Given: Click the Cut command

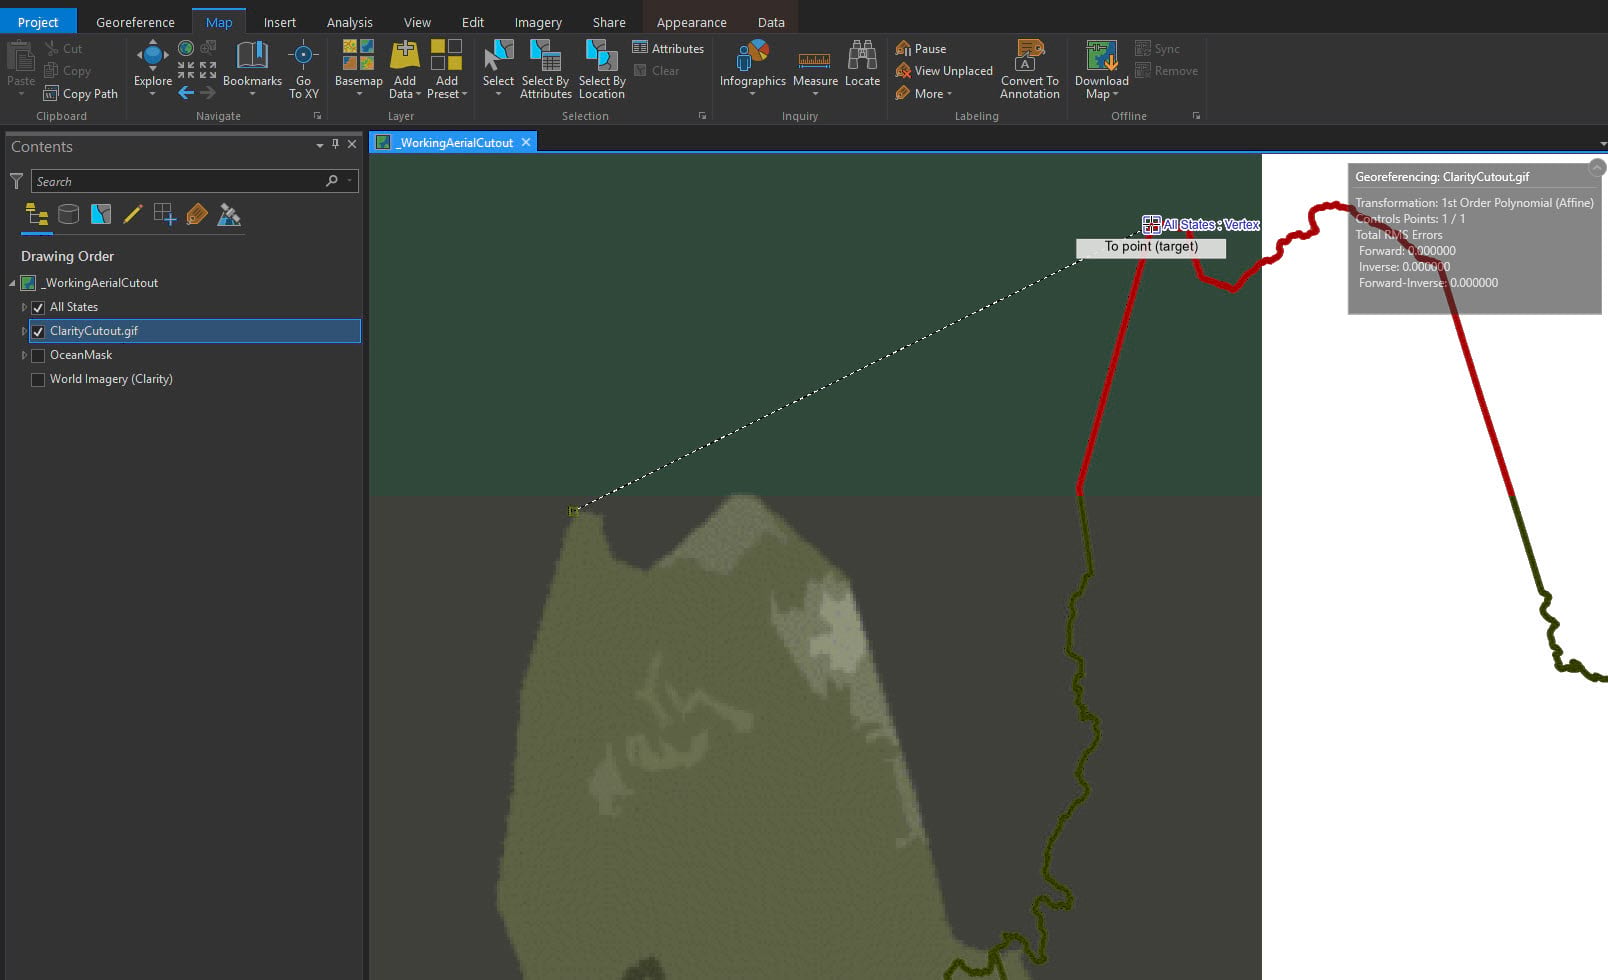Looking at the screenshot, I should (x=64, y=48).
